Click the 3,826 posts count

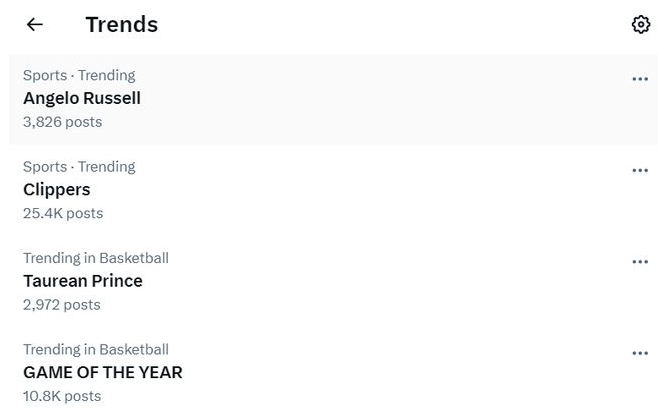[x=62, y=122]
